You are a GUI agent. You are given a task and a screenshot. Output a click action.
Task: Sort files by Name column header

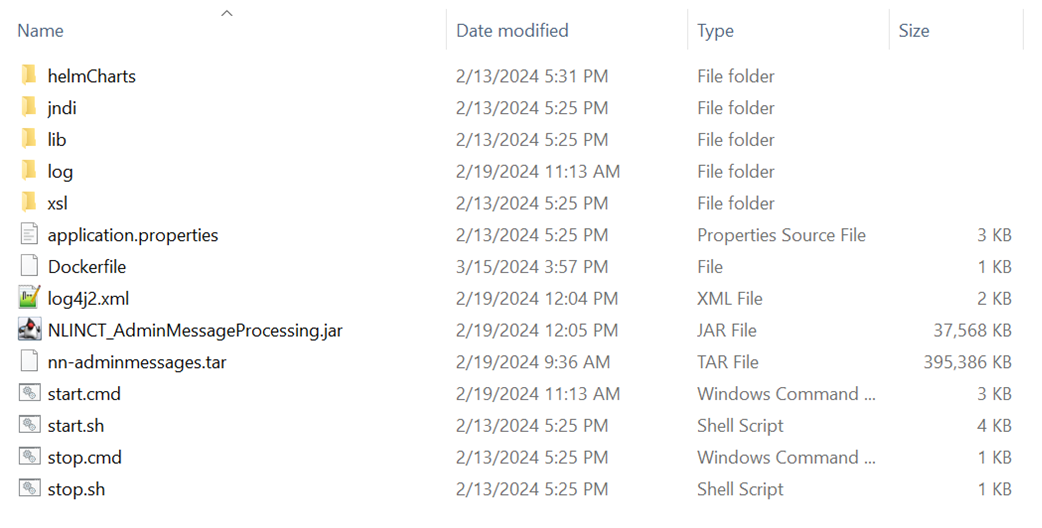41,31
